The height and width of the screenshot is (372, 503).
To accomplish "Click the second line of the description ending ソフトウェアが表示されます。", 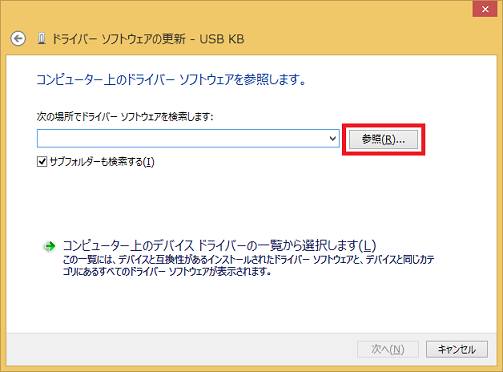I will click(167, 272).
